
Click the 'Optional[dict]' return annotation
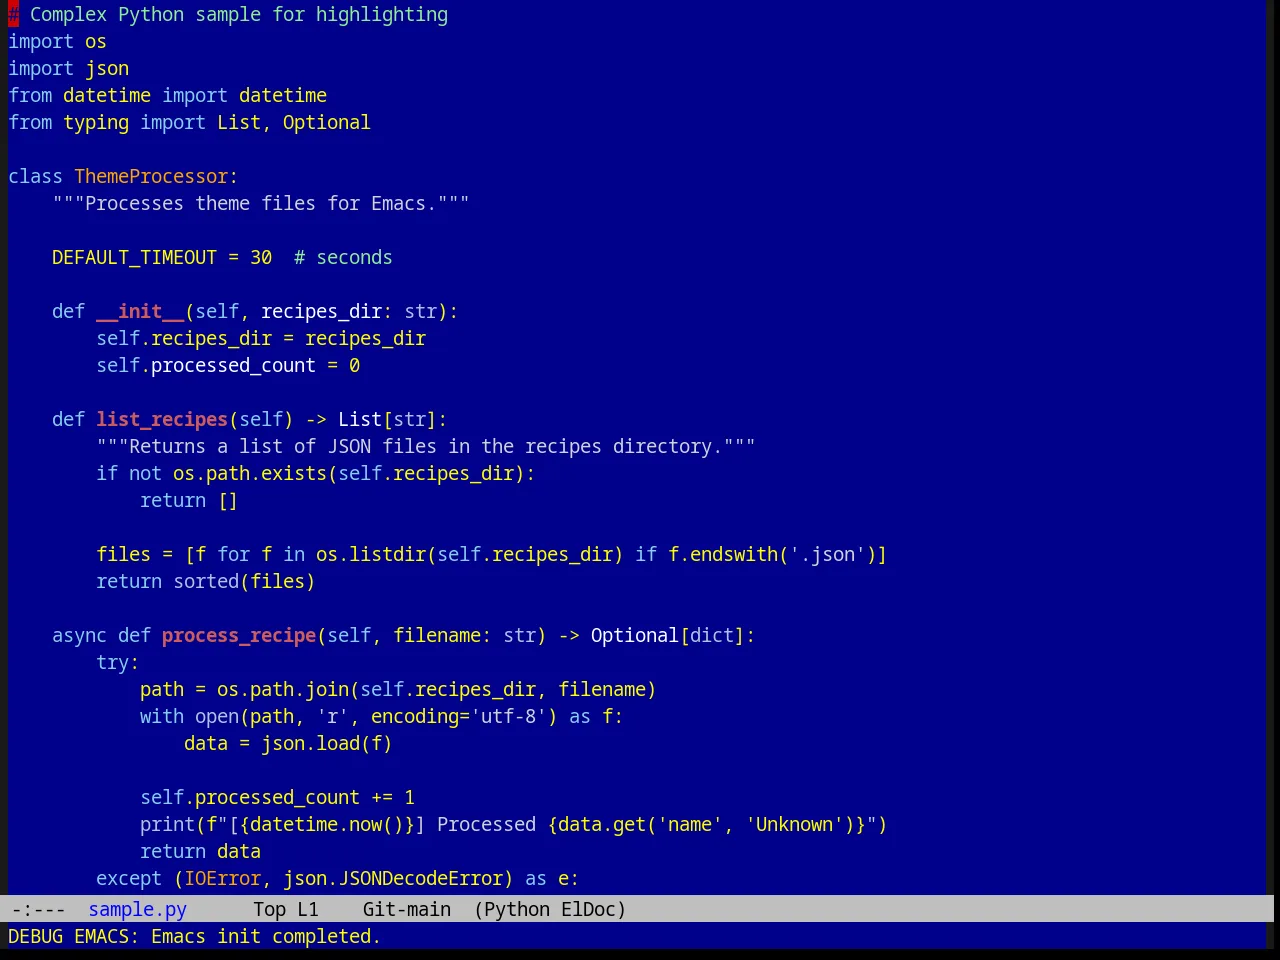[x=668, y=635]
